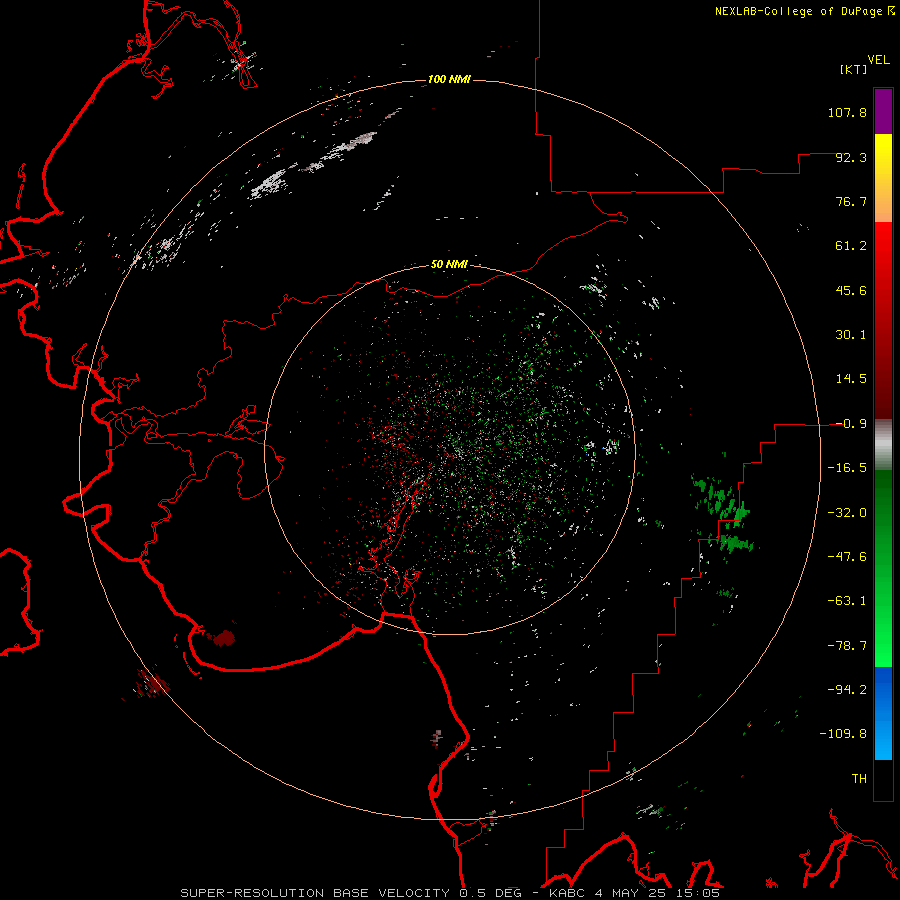Click the 76.7 legend value
Image resolution: width=900 pixels, height=900 pixels.
click(x=851, y=201)
